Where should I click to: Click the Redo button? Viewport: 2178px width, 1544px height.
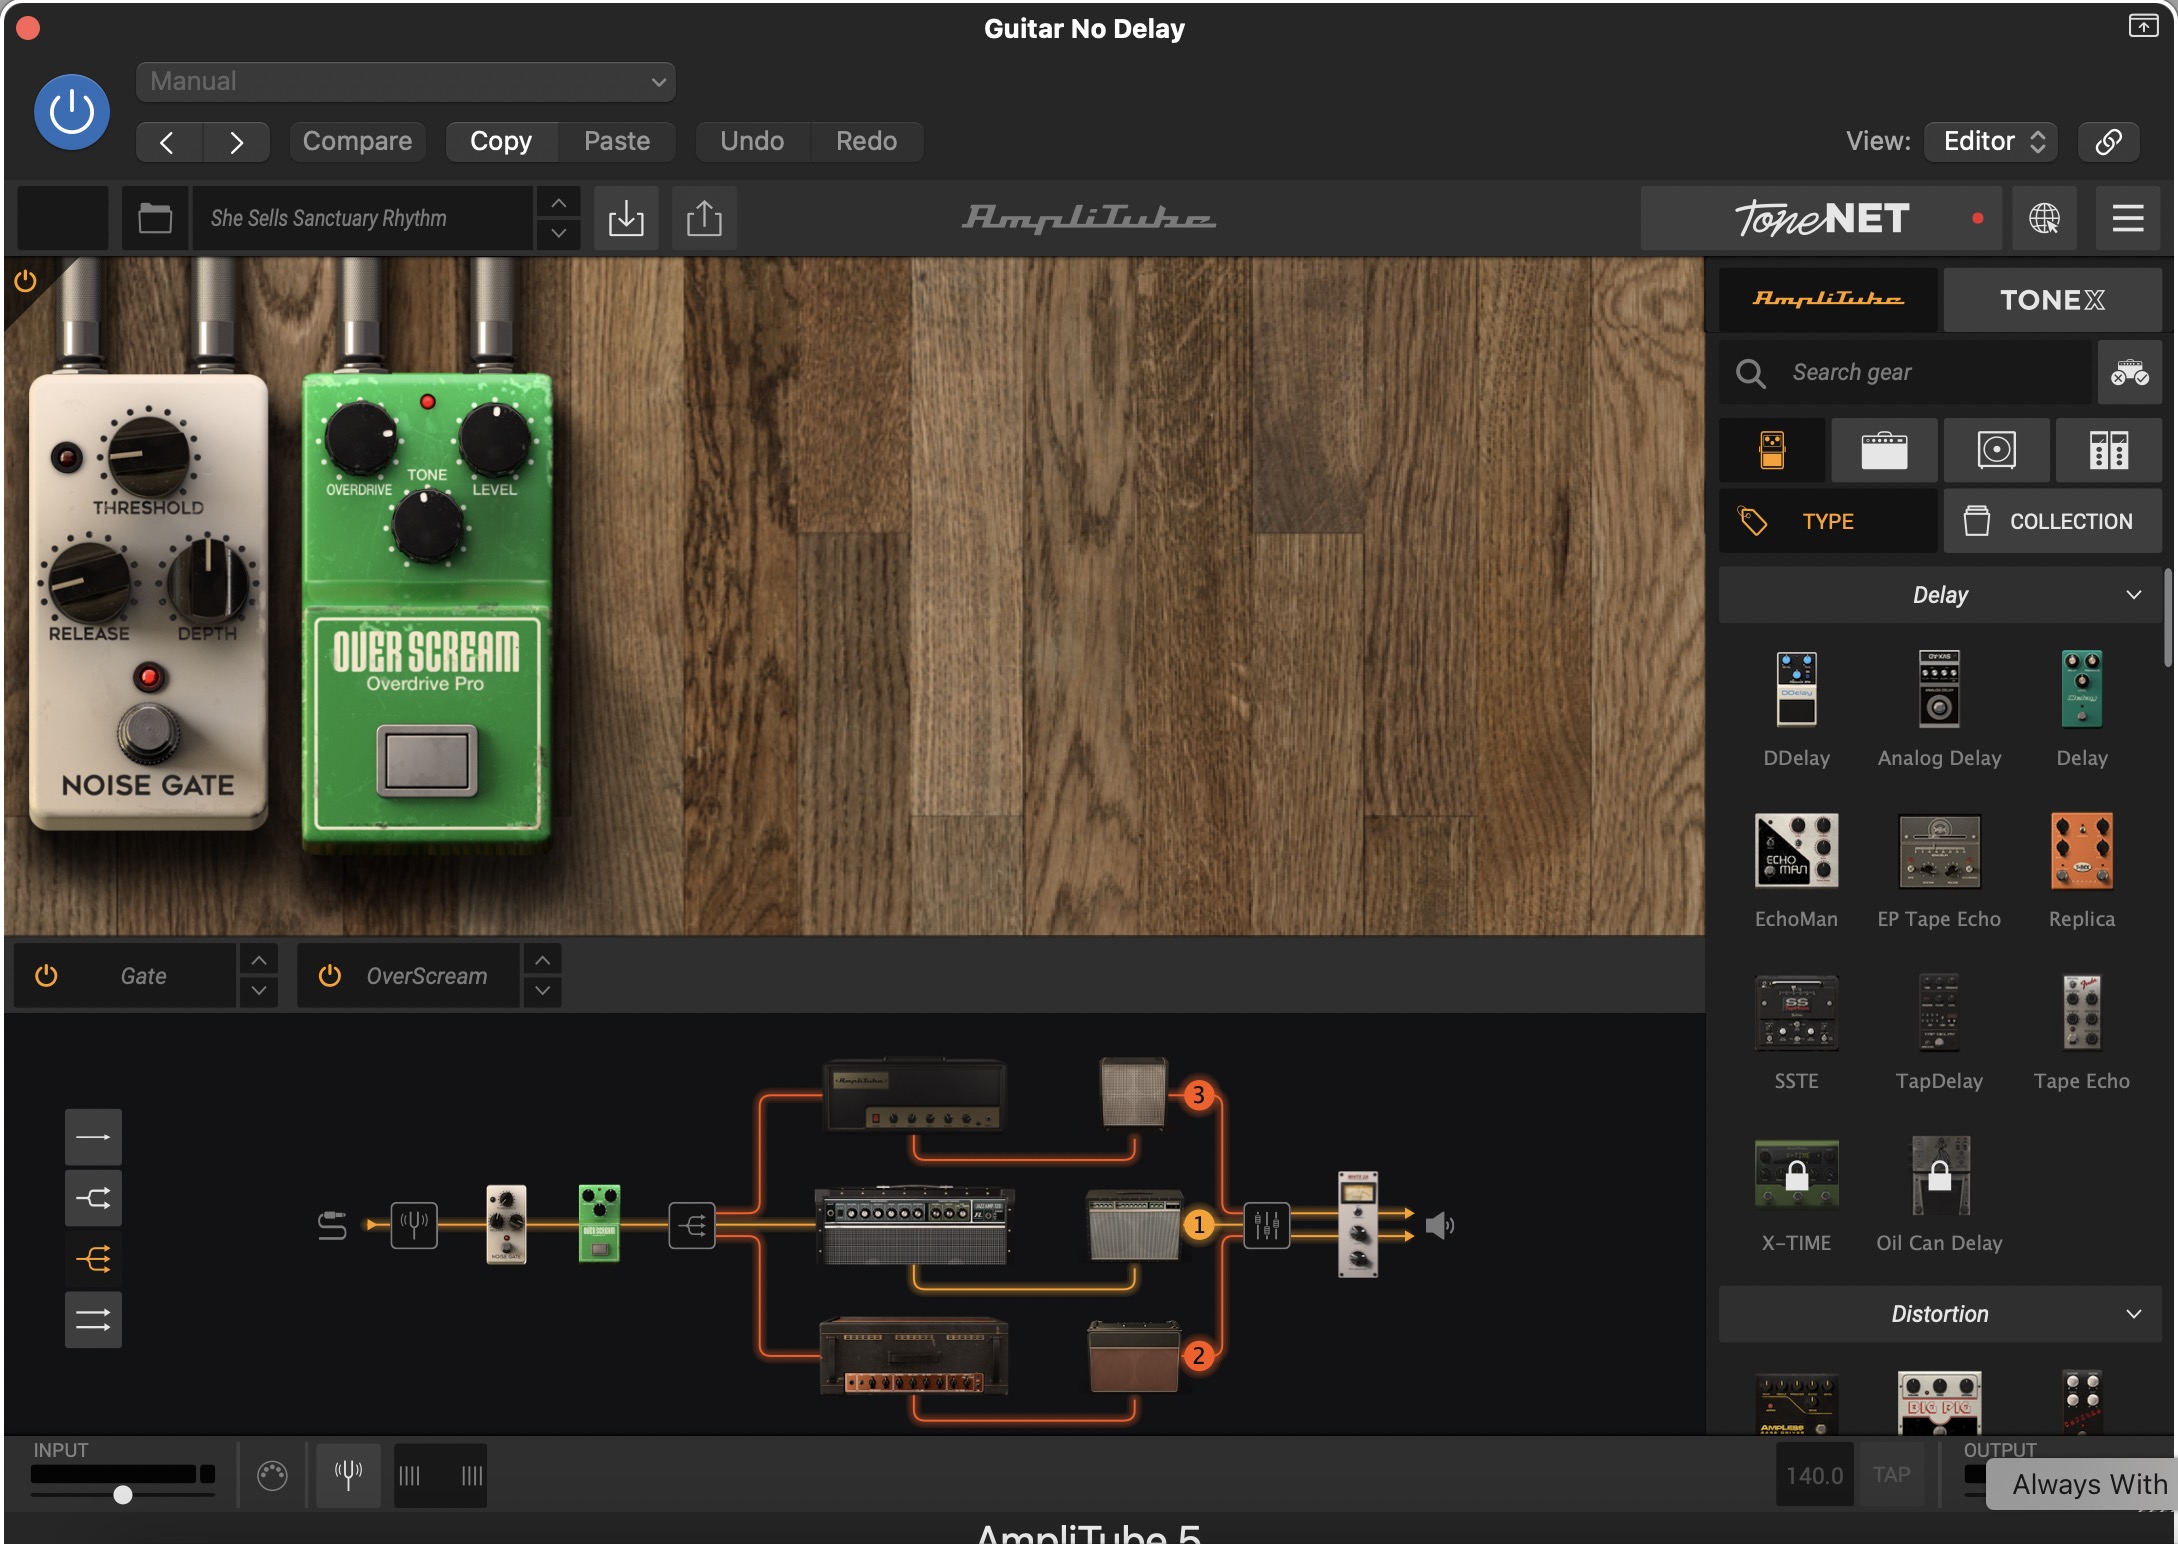tap(866, 141)
